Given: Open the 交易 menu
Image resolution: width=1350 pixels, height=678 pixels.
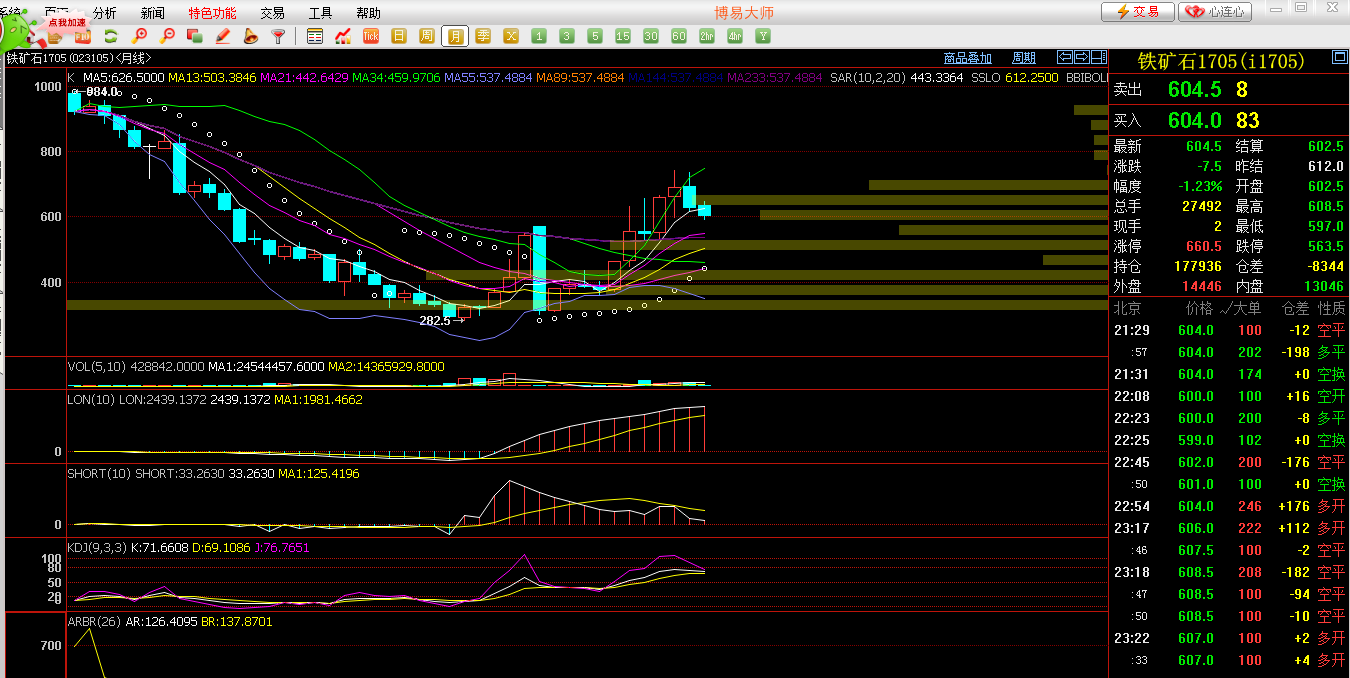Looking at the screenshot, I should [x=272, y=13].
